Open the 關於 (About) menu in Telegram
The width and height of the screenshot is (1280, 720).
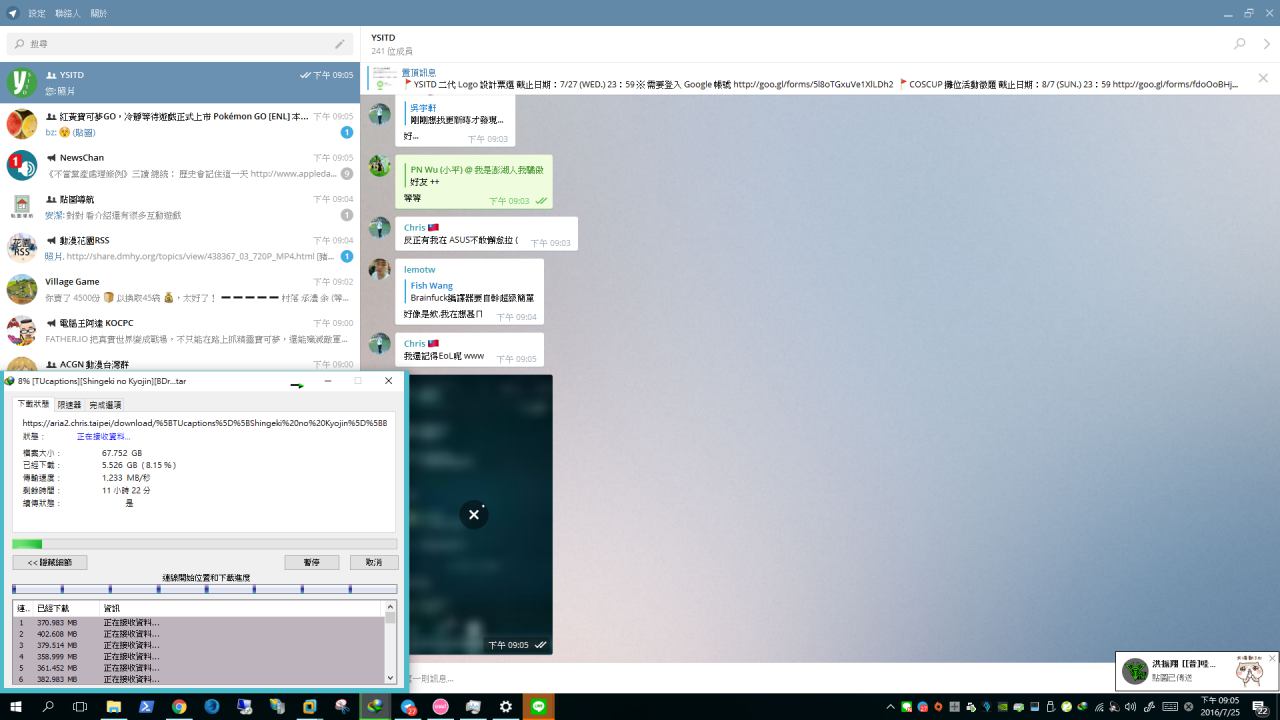(x=99, y=13)
